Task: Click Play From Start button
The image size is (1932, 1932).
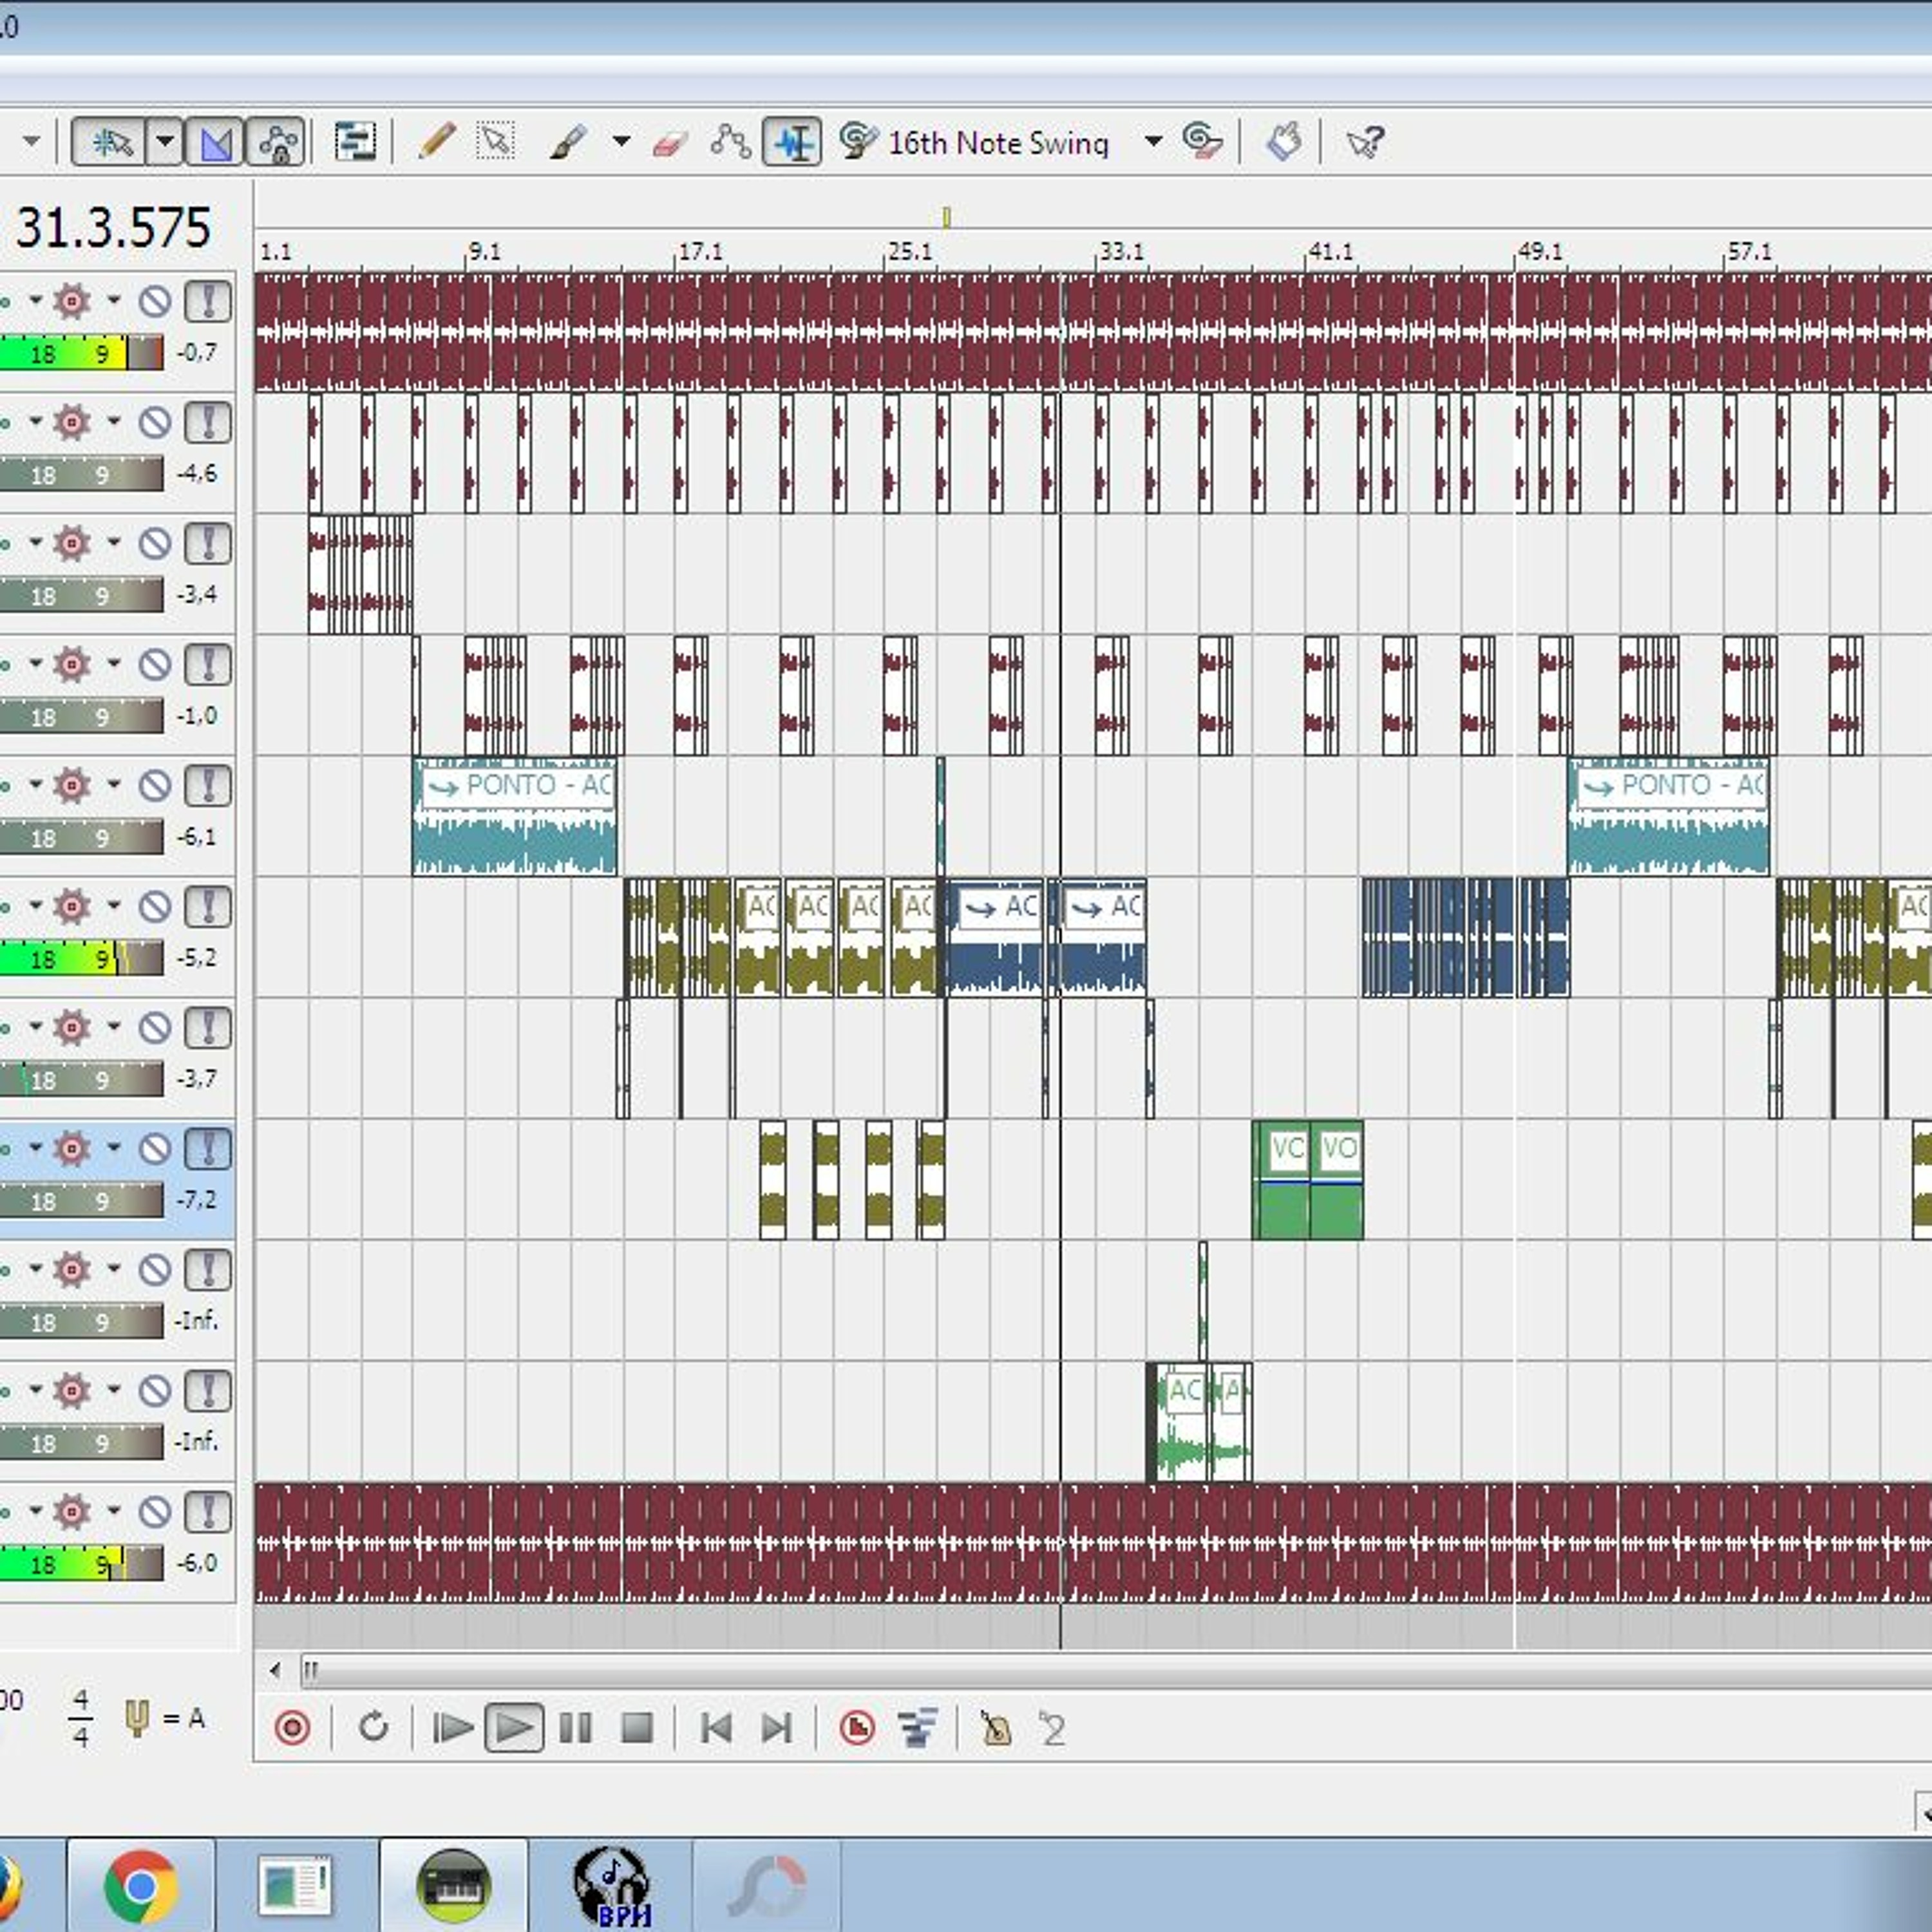Action: point(452,1727)
